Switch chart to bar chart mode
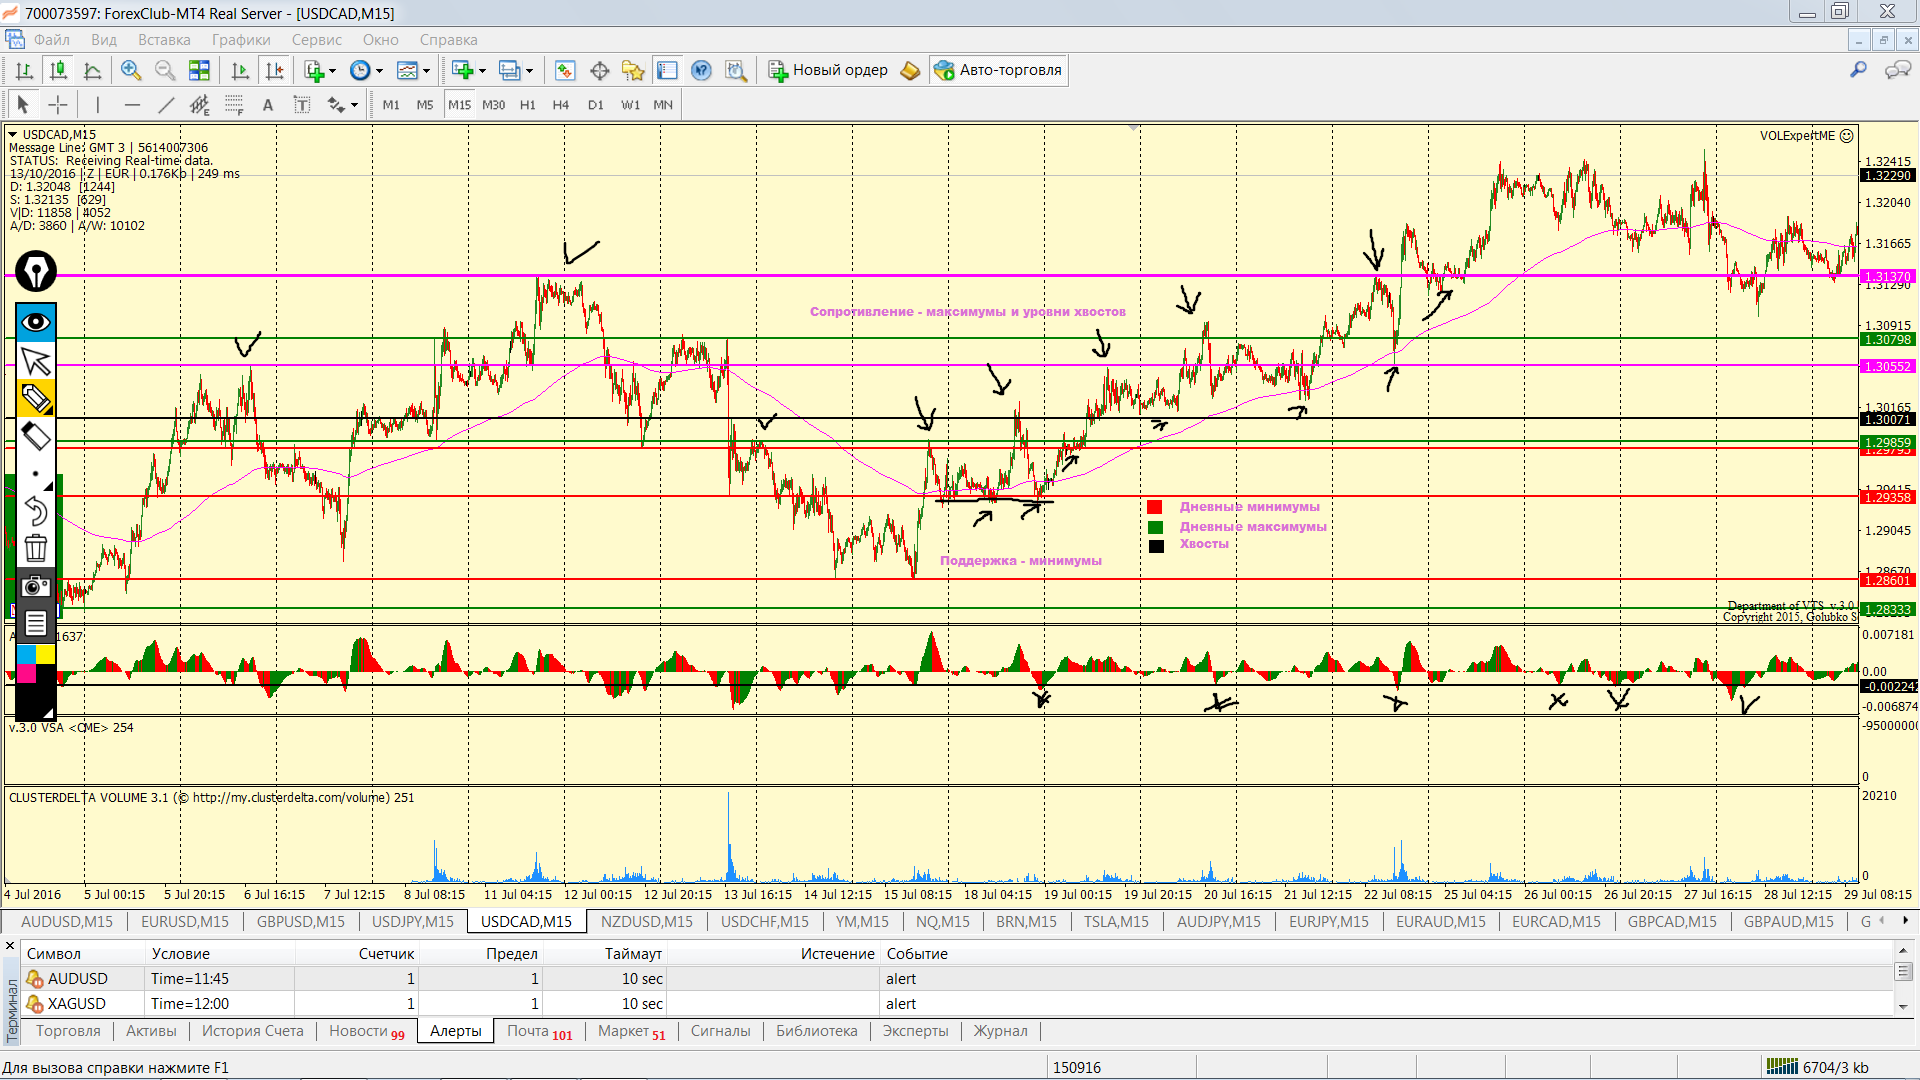 pos(25,70)
